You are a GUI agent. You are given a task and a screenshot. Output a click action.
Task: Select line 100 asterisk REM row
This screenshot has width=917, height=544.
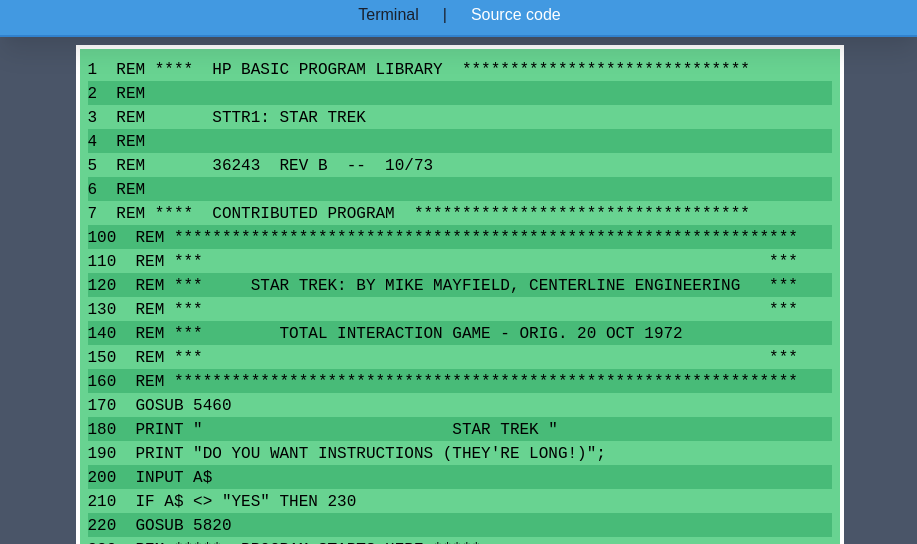[460, 237]
